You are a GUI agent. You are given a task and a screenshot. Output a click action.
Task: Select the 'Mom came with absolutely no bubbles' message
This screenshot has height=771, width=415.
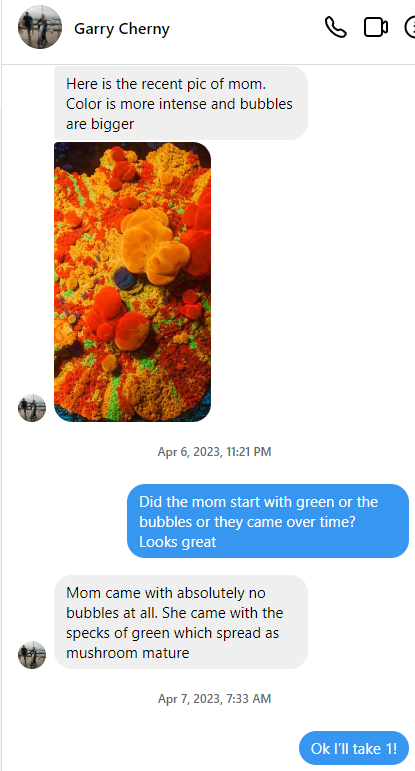tap(181, 622)
